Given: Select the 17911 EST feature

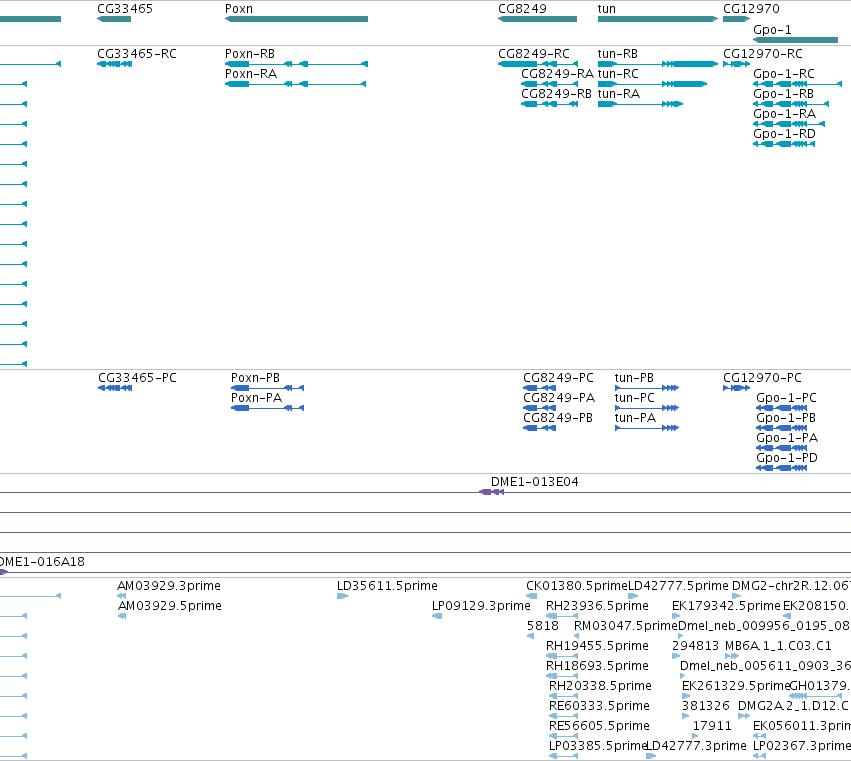Looking at the screenshot, I should pyautogui.click(x=696, y=736).
